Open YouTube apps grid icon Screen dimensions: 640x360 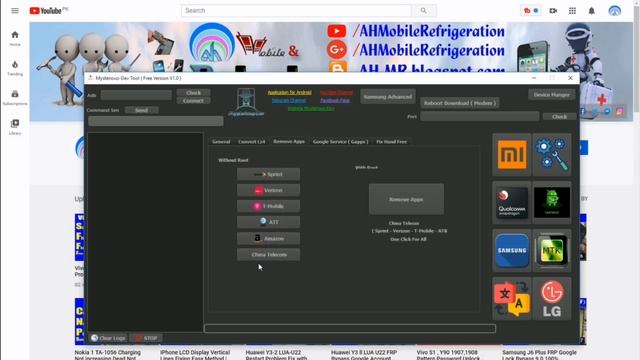coord(572,11)
